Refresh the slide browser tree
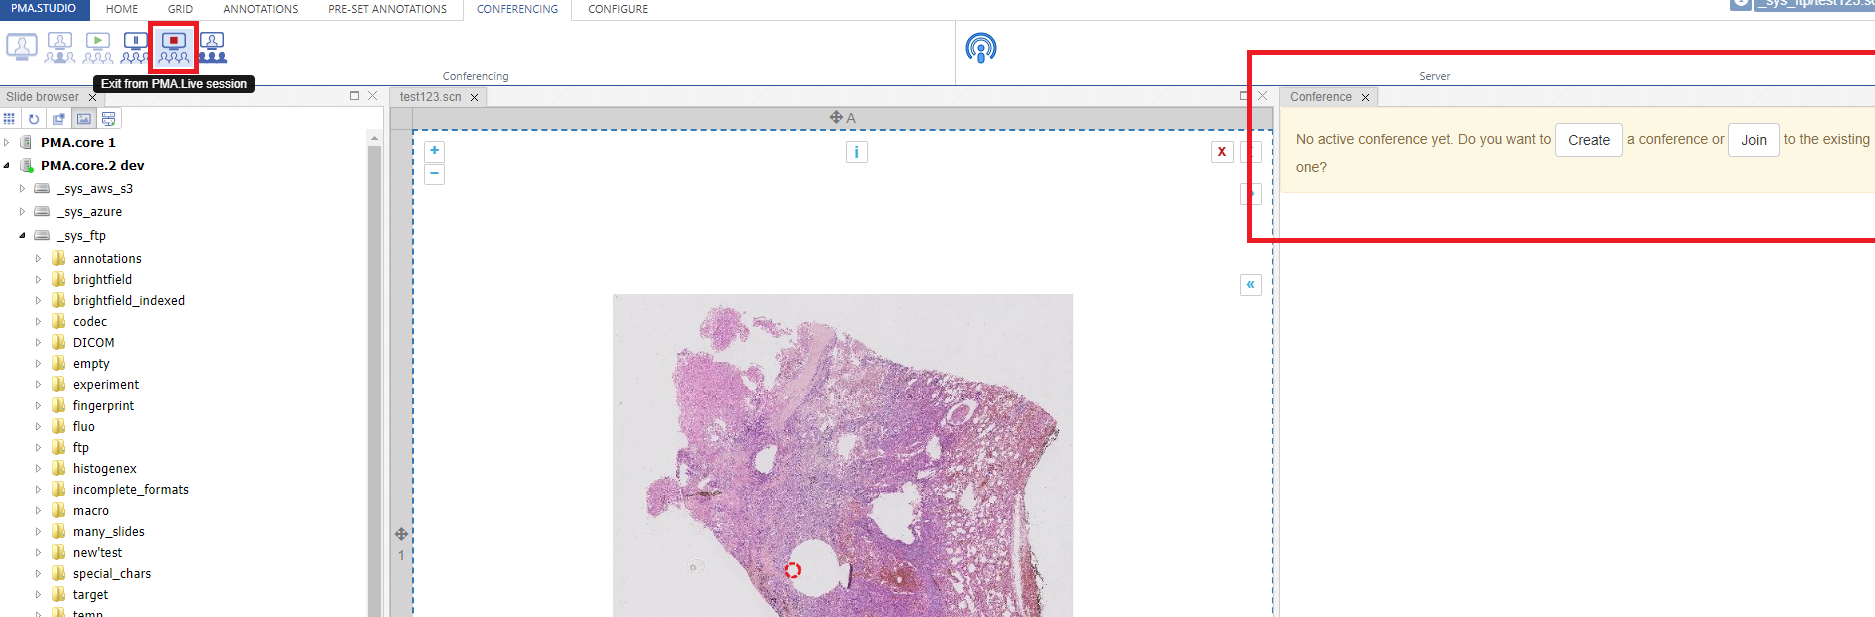This screenshot has width=1875, height=617. point(34,119)
